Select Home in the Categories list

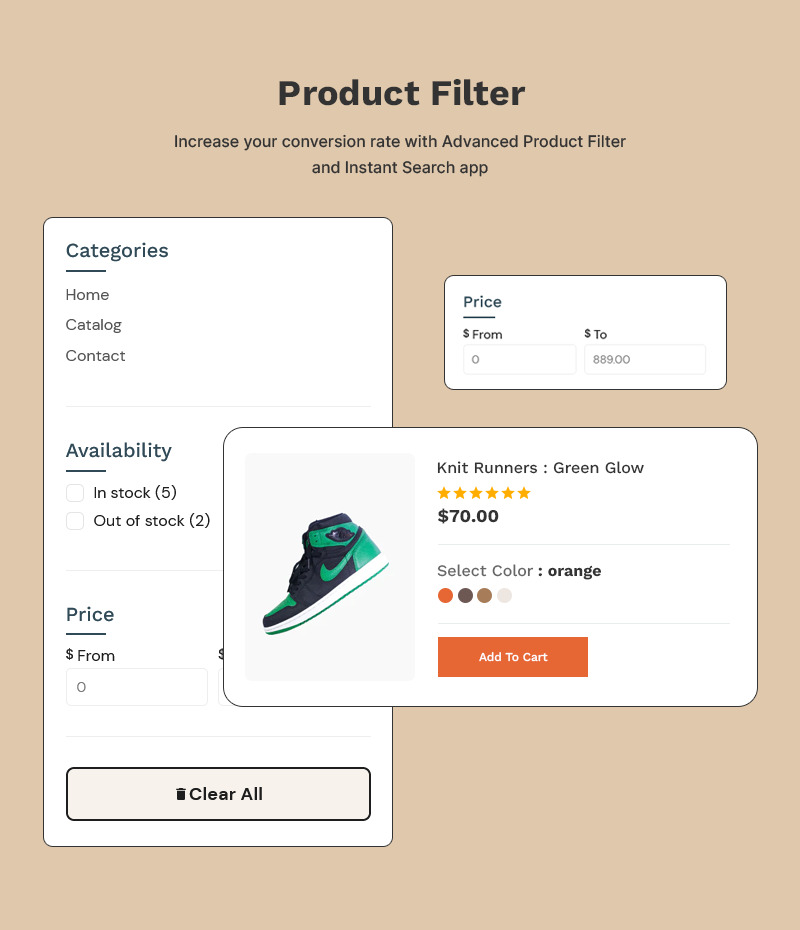click(87, 295)
